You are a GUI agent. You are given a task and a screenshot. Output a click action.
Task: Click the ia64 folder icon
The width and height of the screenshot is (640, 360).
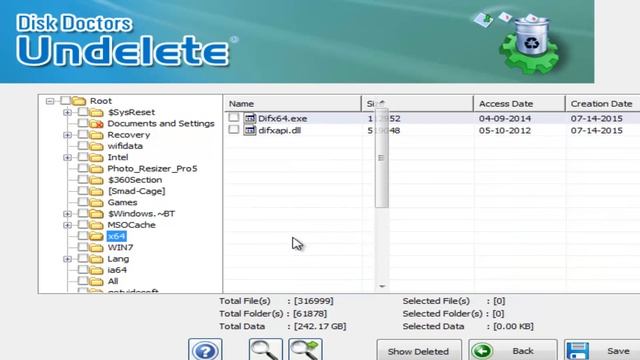point(97,270)
